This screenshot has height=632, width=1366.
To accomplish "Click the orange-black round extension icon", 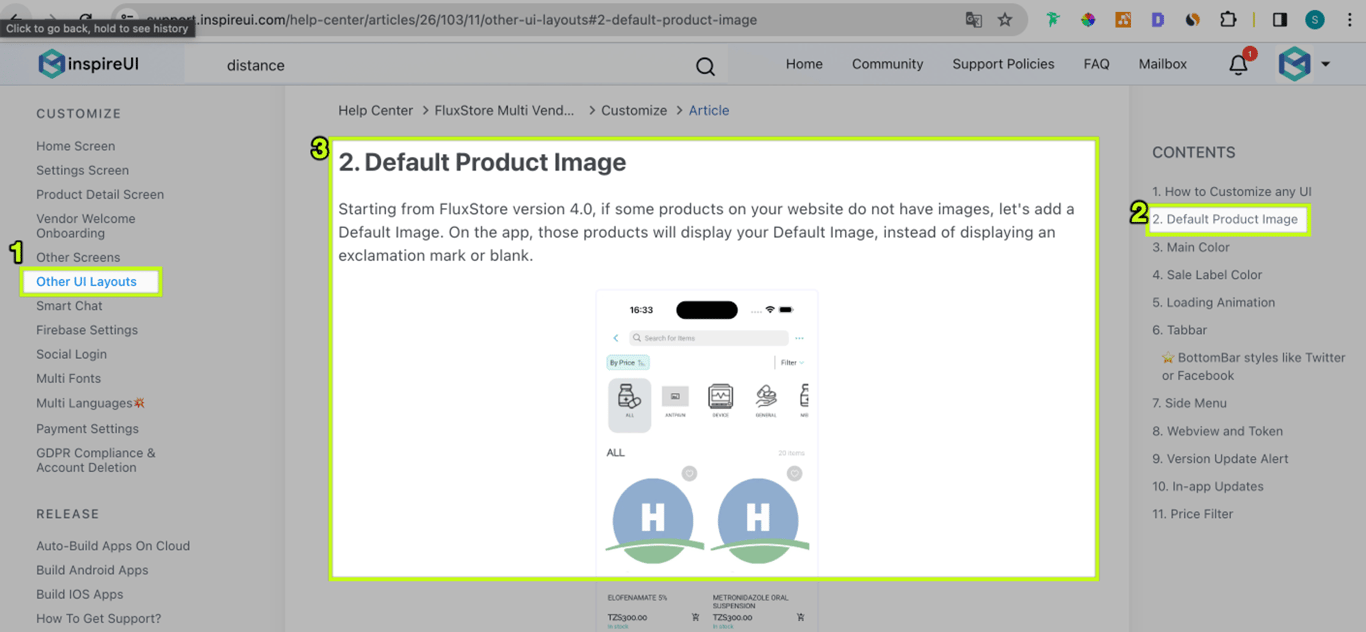I will [1192, 19].
